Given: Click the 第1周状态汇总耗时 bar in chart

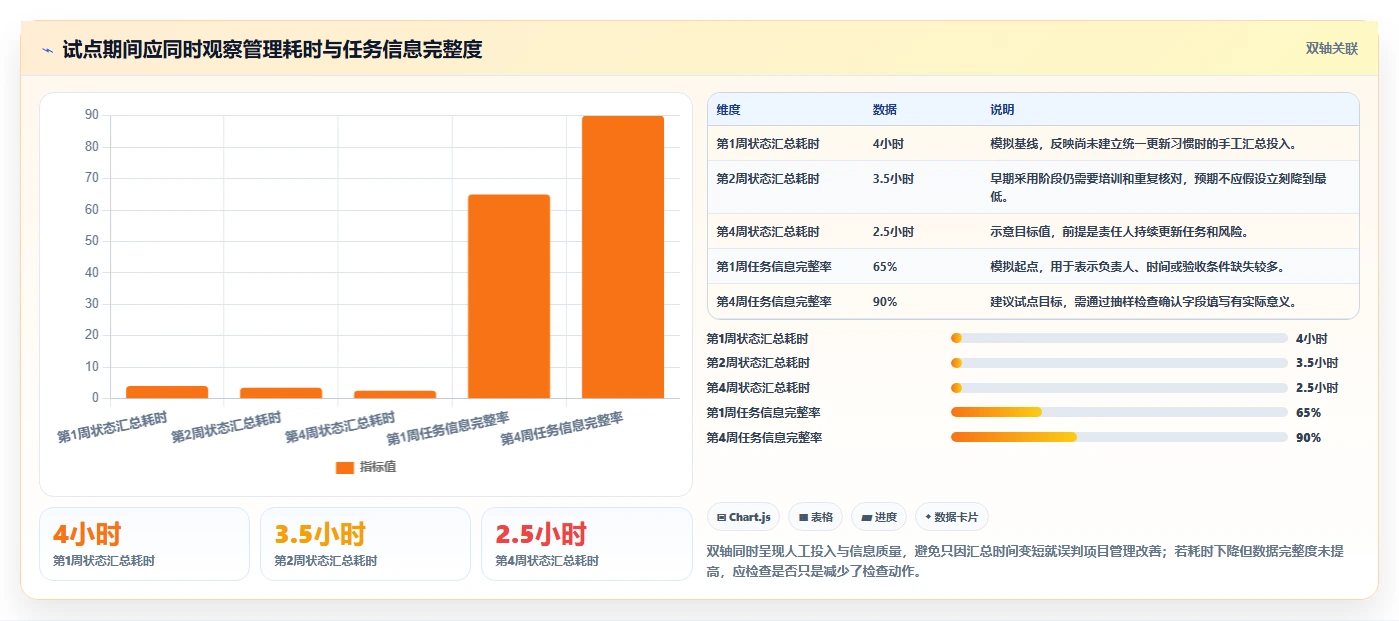Looking at the screenshot, I should point(167,392).
